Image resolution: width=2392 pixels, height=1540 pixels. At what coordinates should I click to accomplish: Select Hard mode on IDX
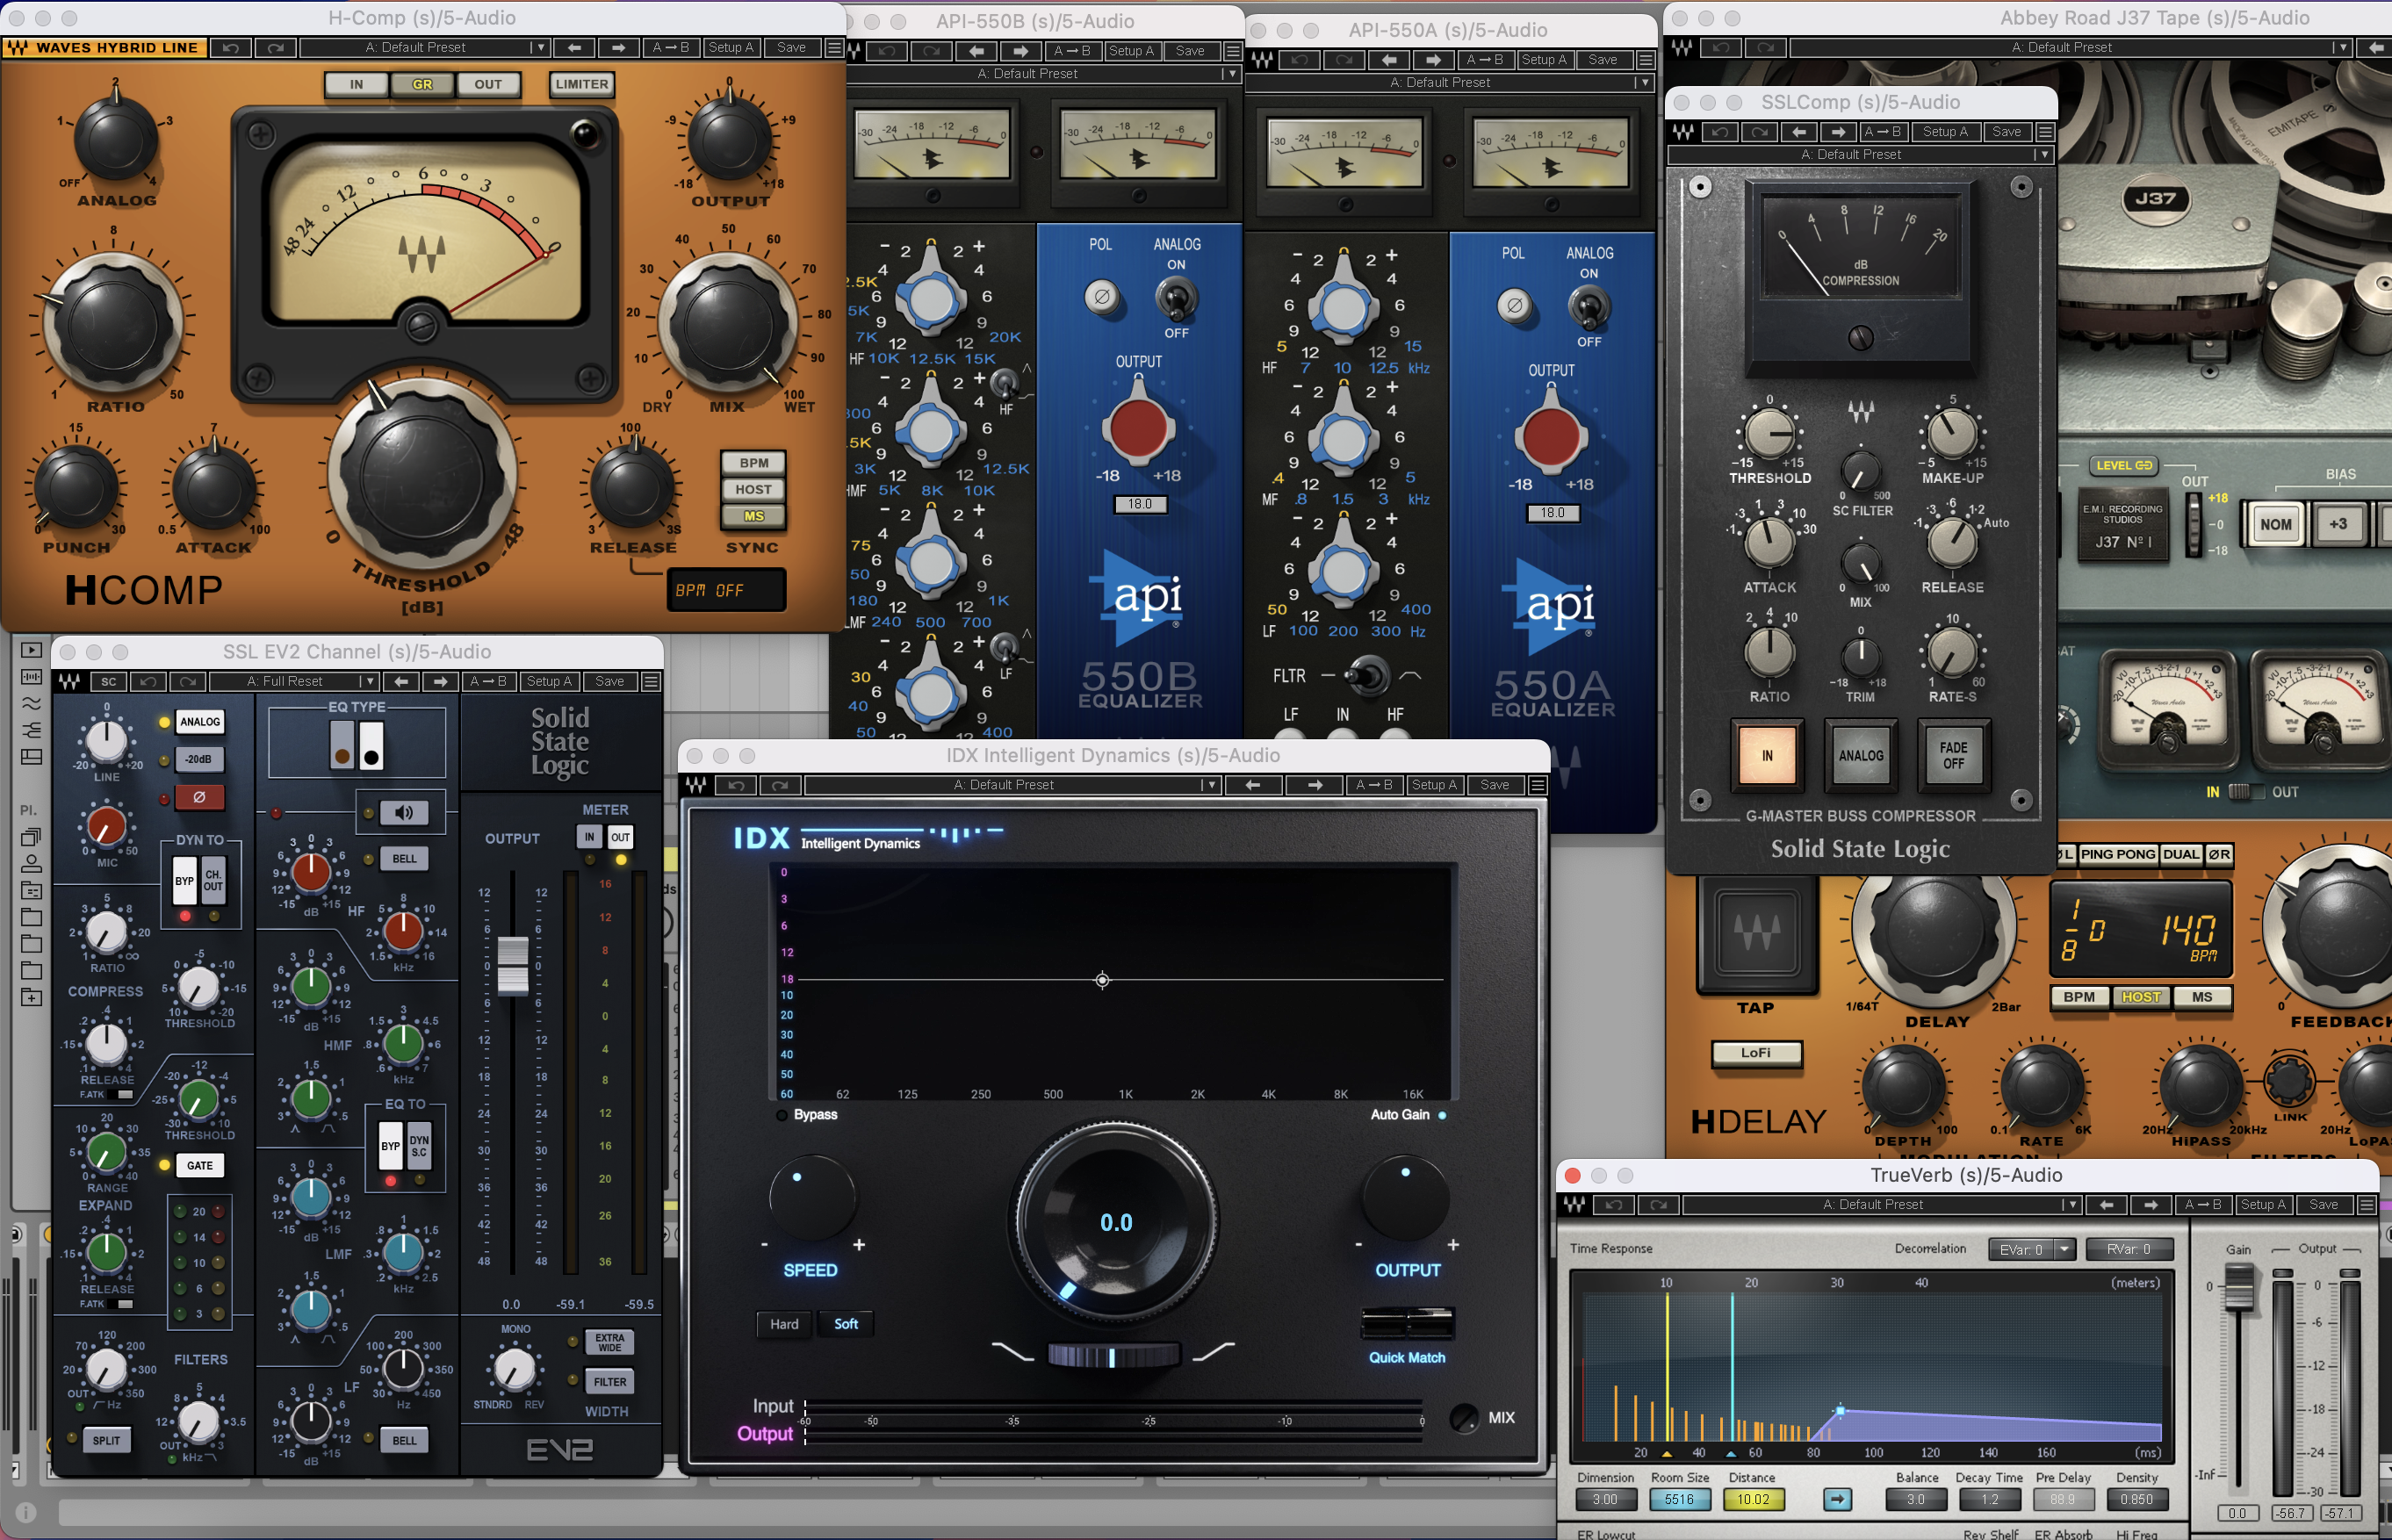(784, 1324)
